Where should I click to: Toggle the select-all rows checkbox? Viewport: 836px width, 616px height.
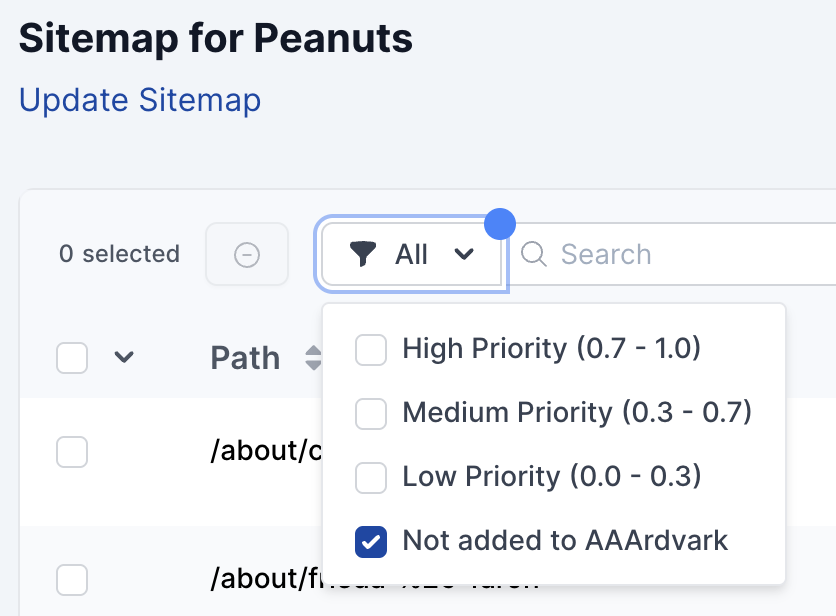point(72,357)
